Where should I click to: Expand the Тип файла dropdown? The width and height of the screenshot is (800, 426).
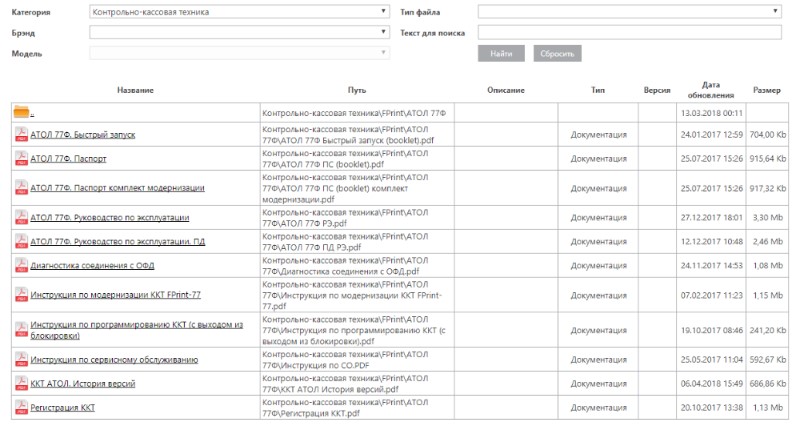pos(628,12)
